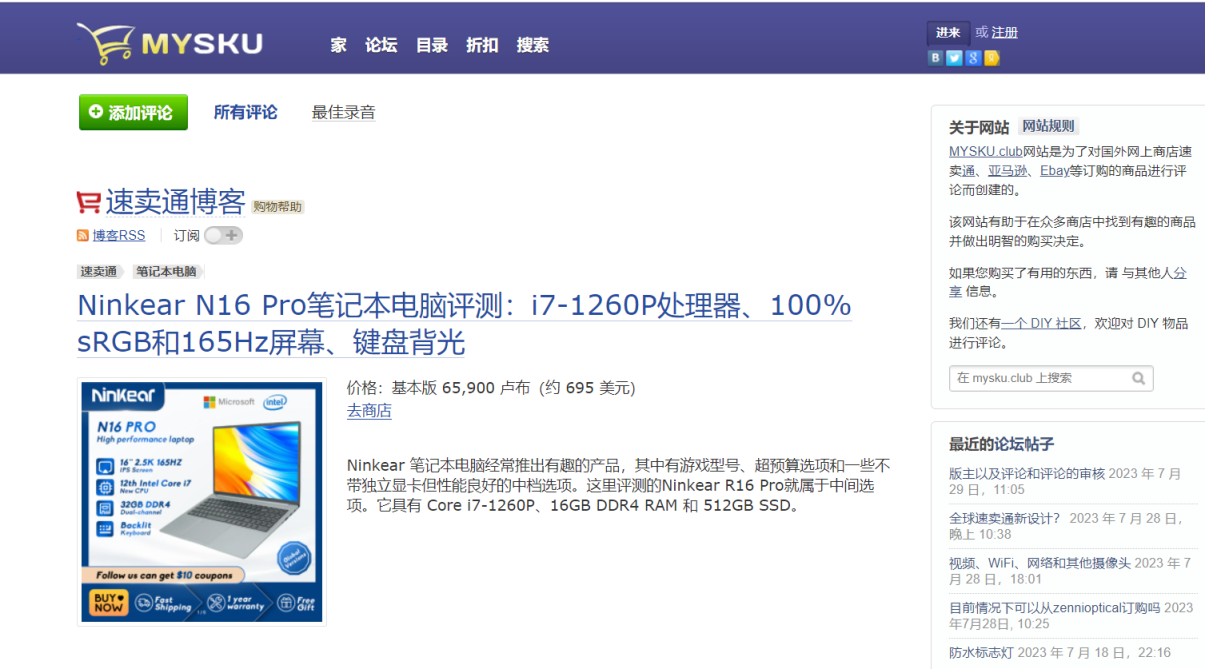Viewport: 1205px width, 669px height.
Task: Follow the 去商店 link
Action: (369, 411)
